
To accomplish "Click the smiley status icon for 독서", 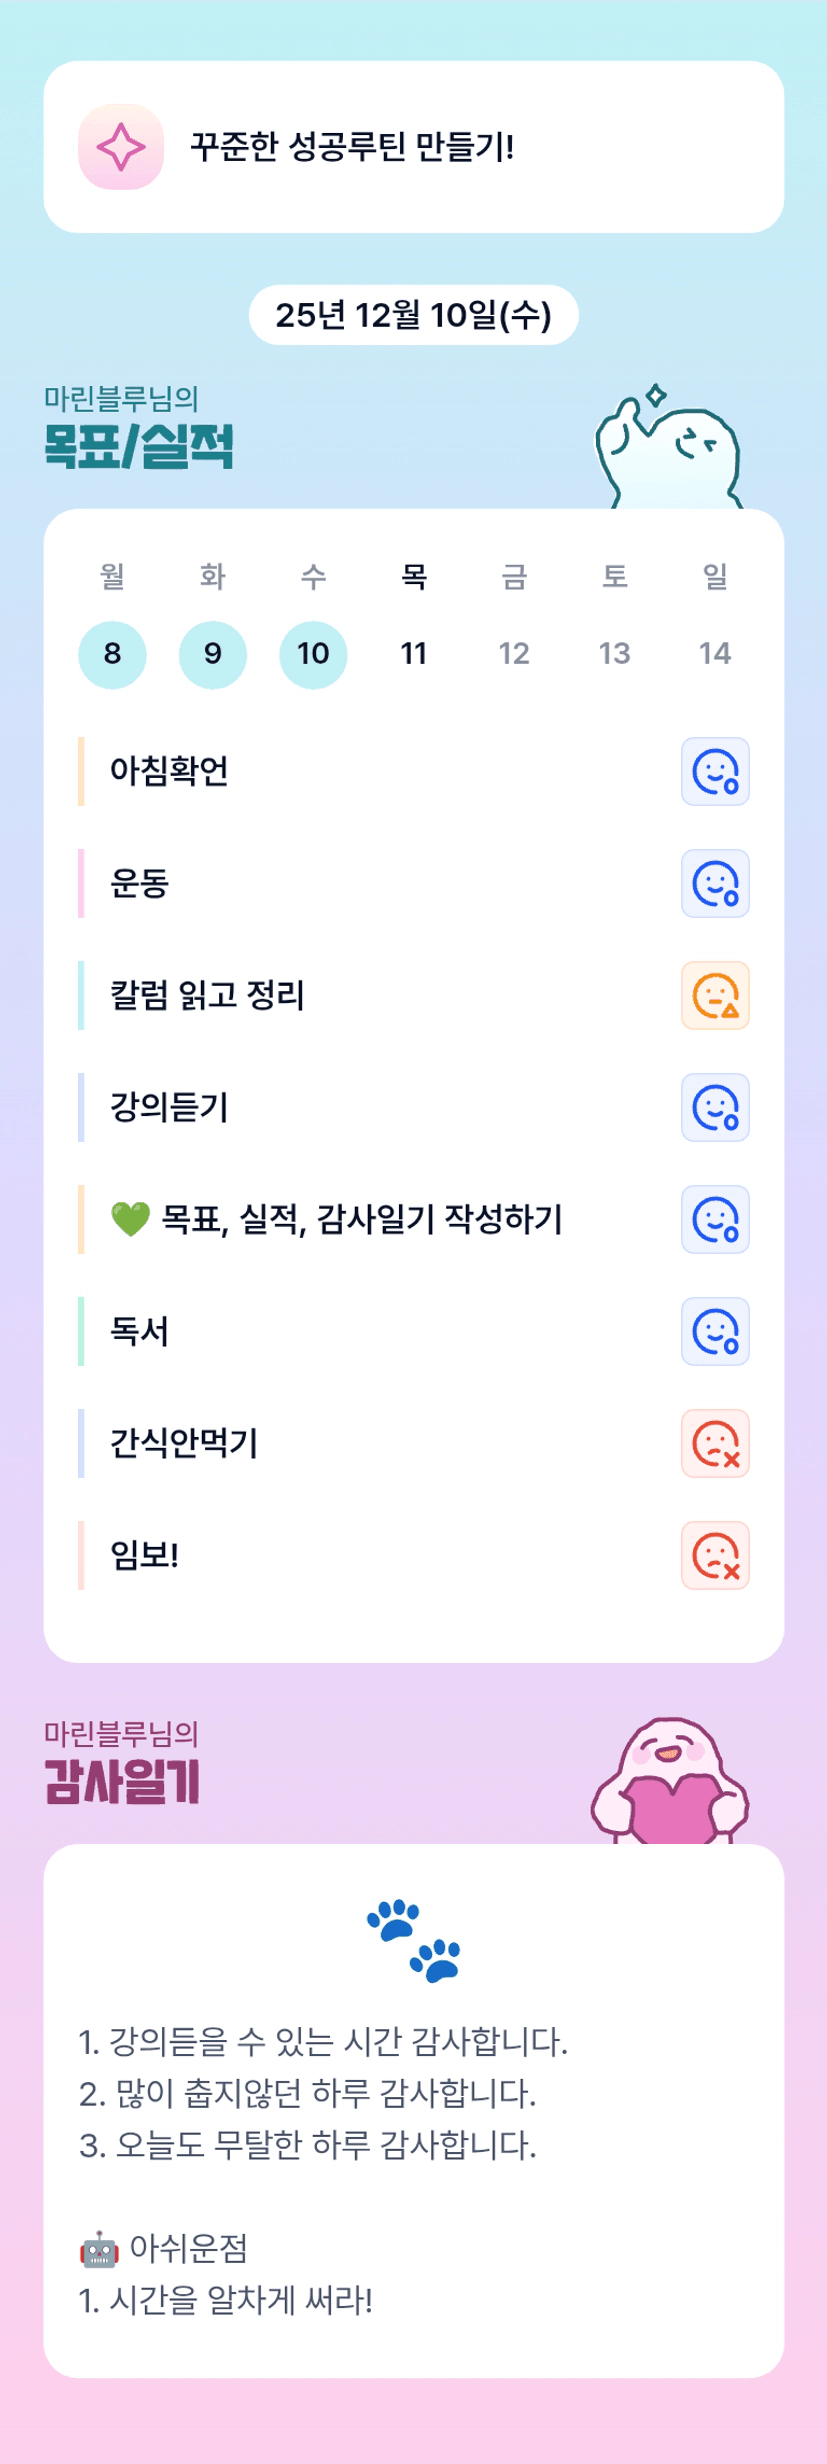I will coord(715,1332).
